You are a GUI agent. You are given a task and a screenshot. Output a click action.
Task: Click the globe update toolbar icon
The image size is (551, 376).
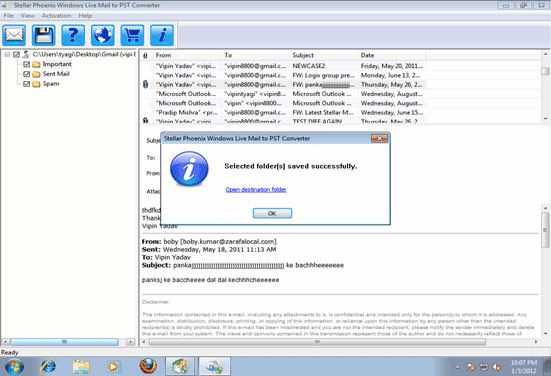point(103,35)
